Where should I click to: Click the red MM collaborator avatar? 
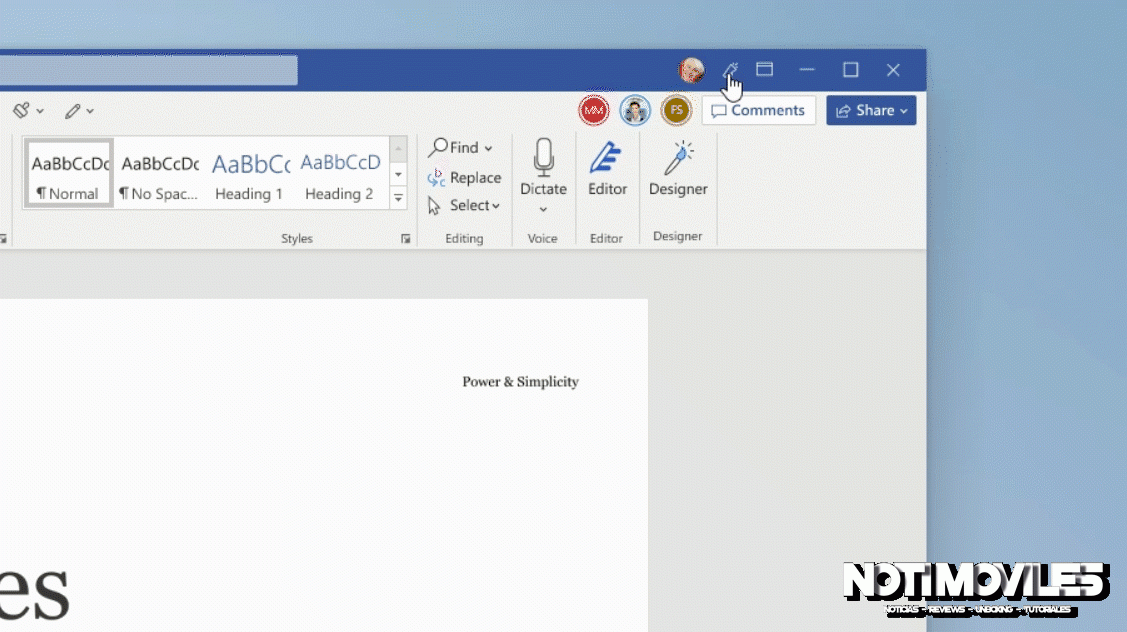coord(594,111)
